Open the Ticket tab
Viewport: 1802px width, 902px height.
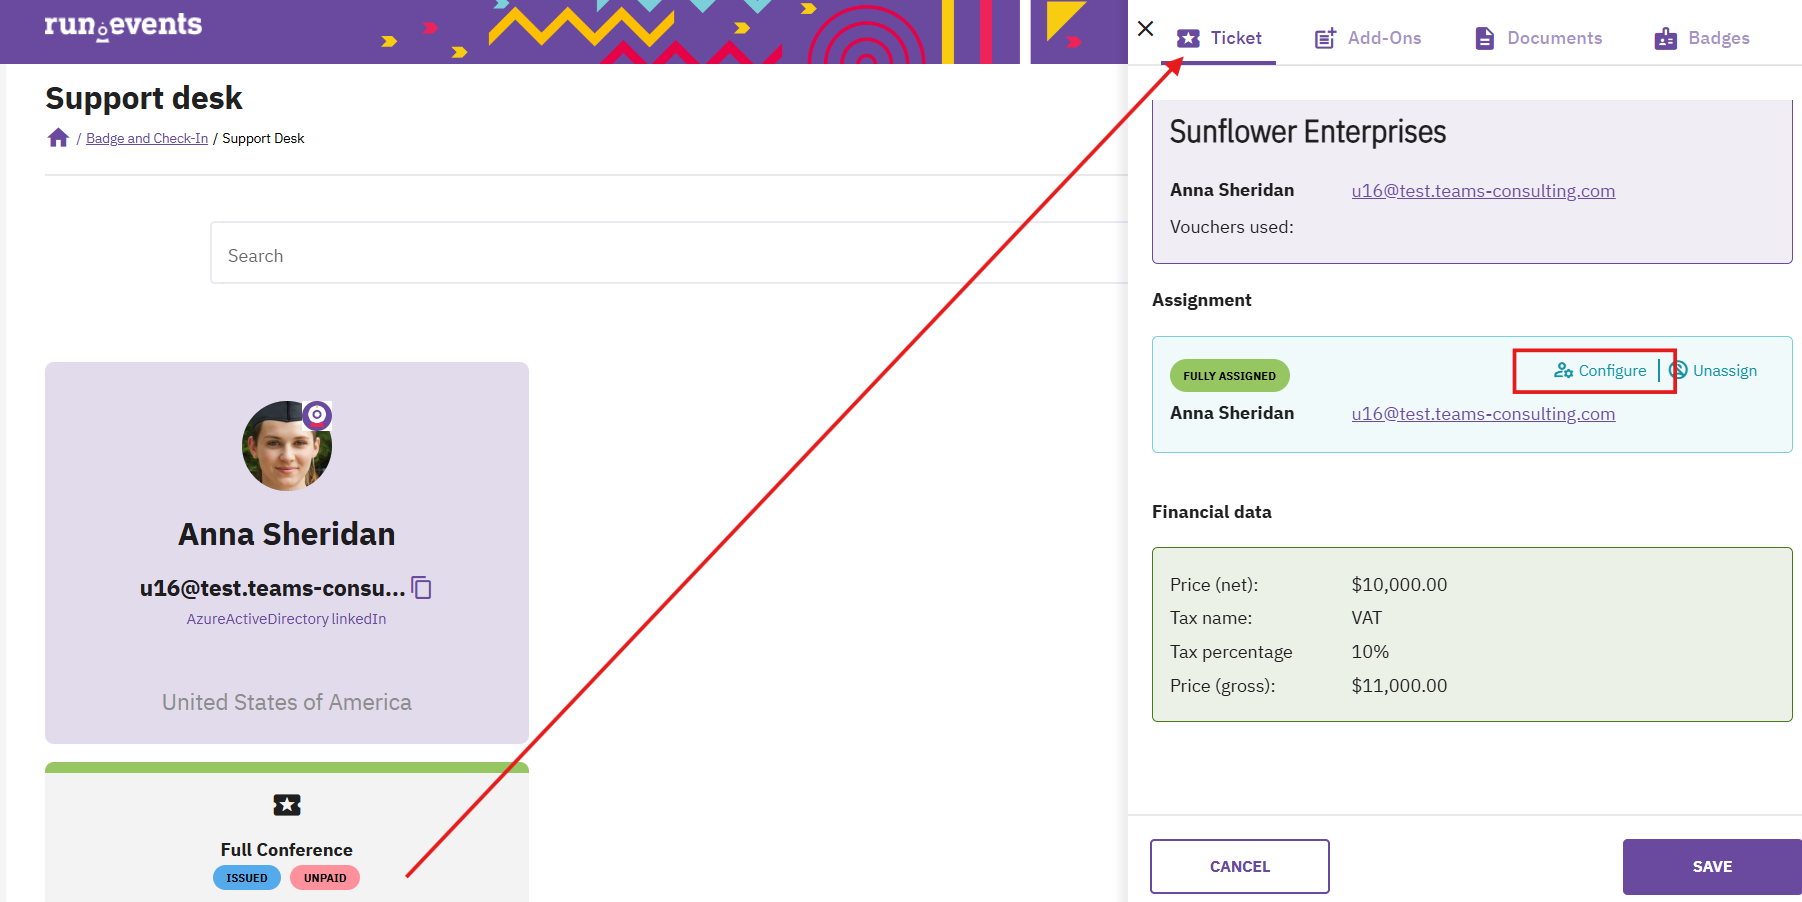coord(1219,38)
